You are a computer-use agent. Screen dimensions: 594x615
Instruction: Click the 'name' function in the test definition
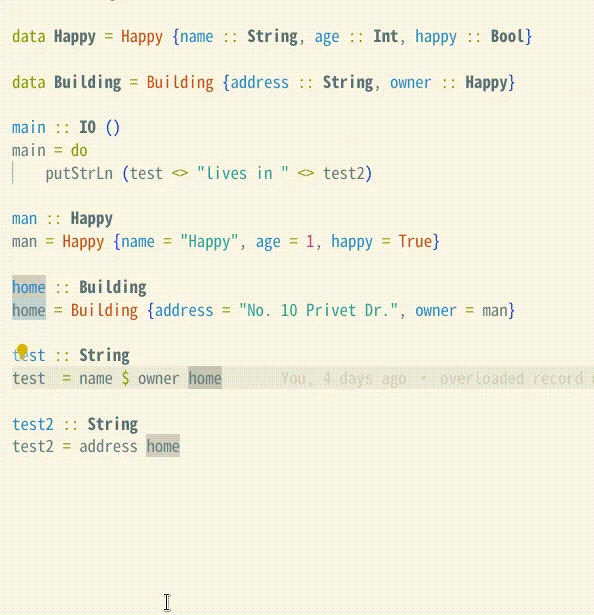point(96,378)
